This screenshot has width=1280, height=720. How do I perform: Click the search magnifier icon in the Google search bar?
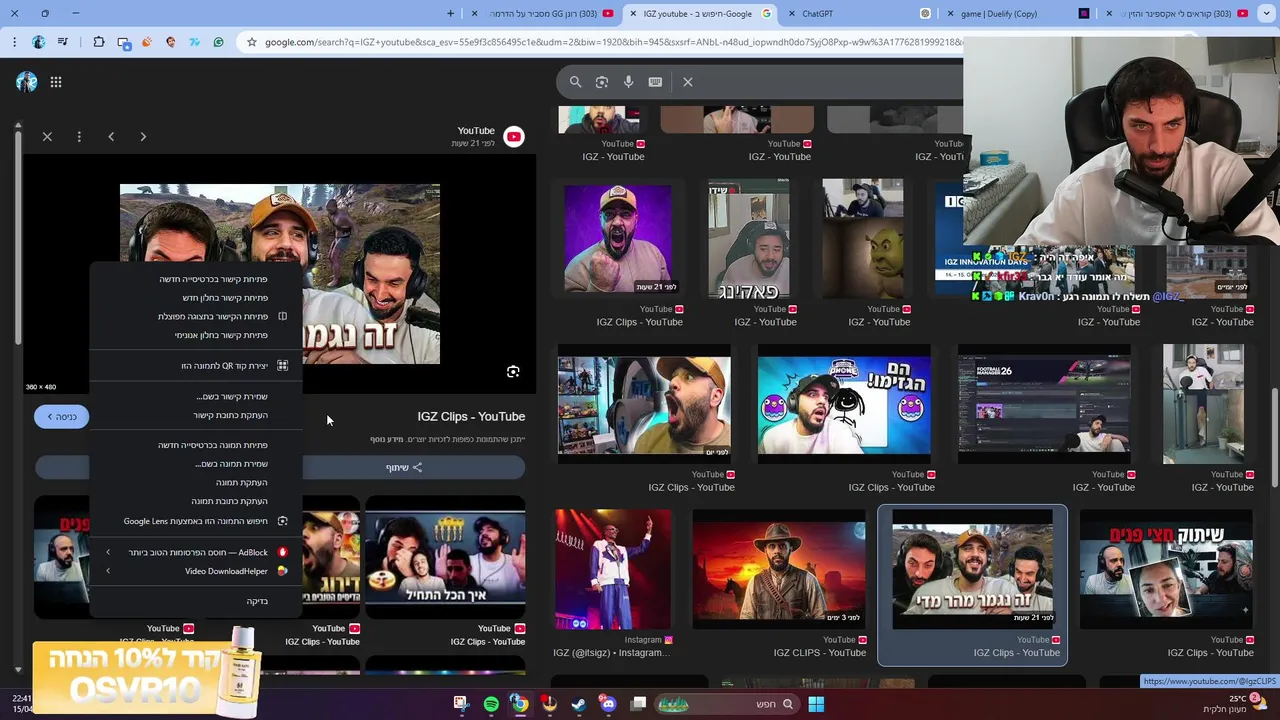point(575,82)
